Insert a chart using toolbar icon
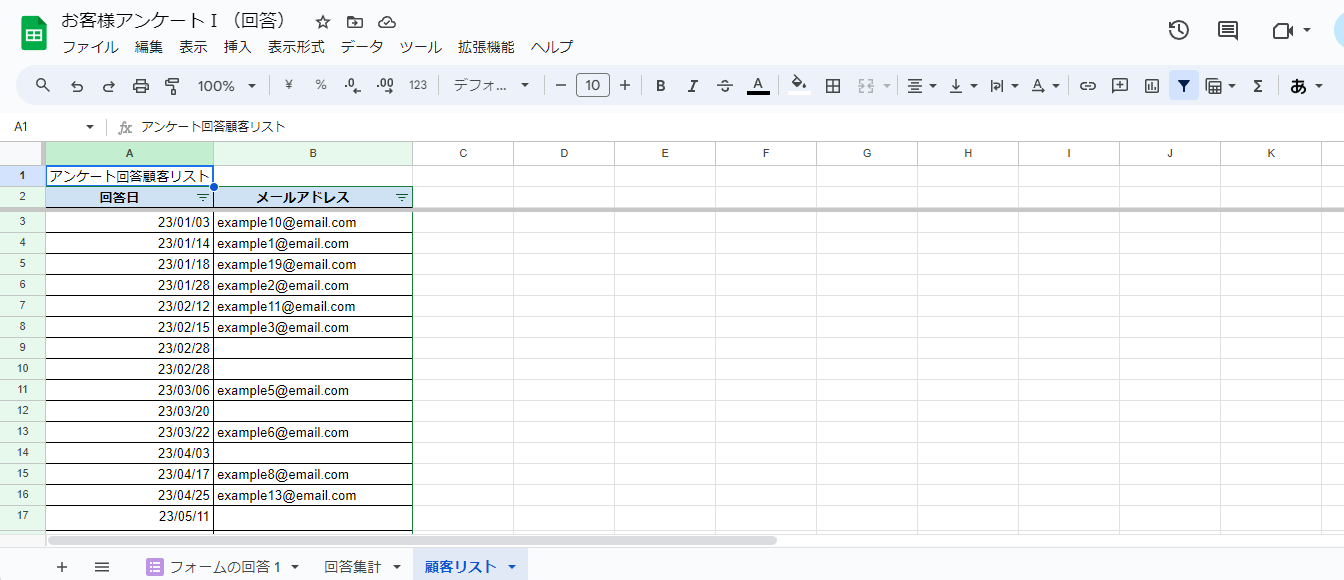1344x580 pixels. (1152, 86)
